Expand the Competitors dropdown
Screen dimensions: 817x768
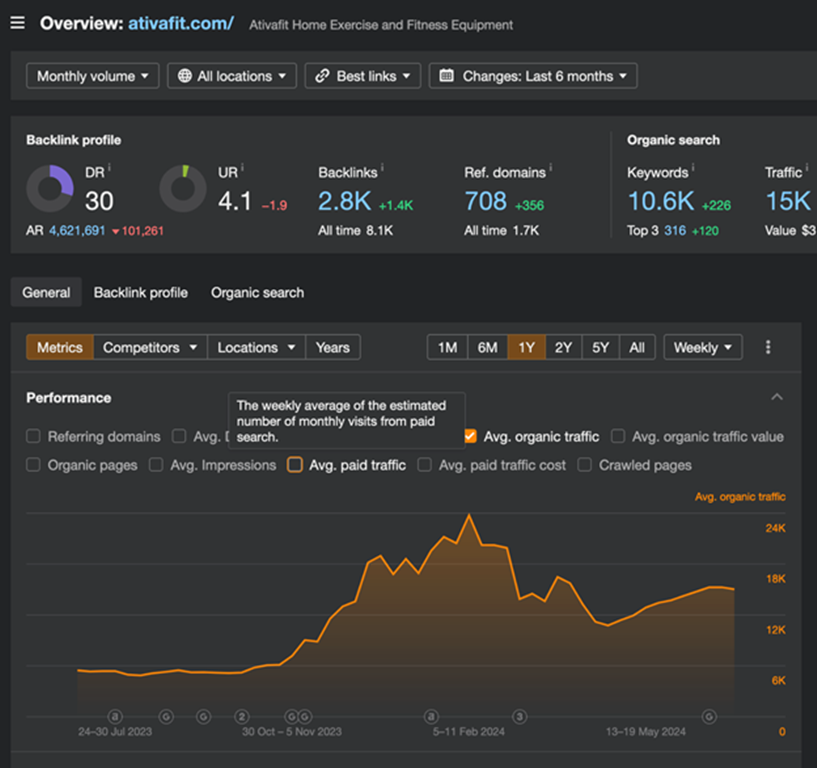pos(150,347)
